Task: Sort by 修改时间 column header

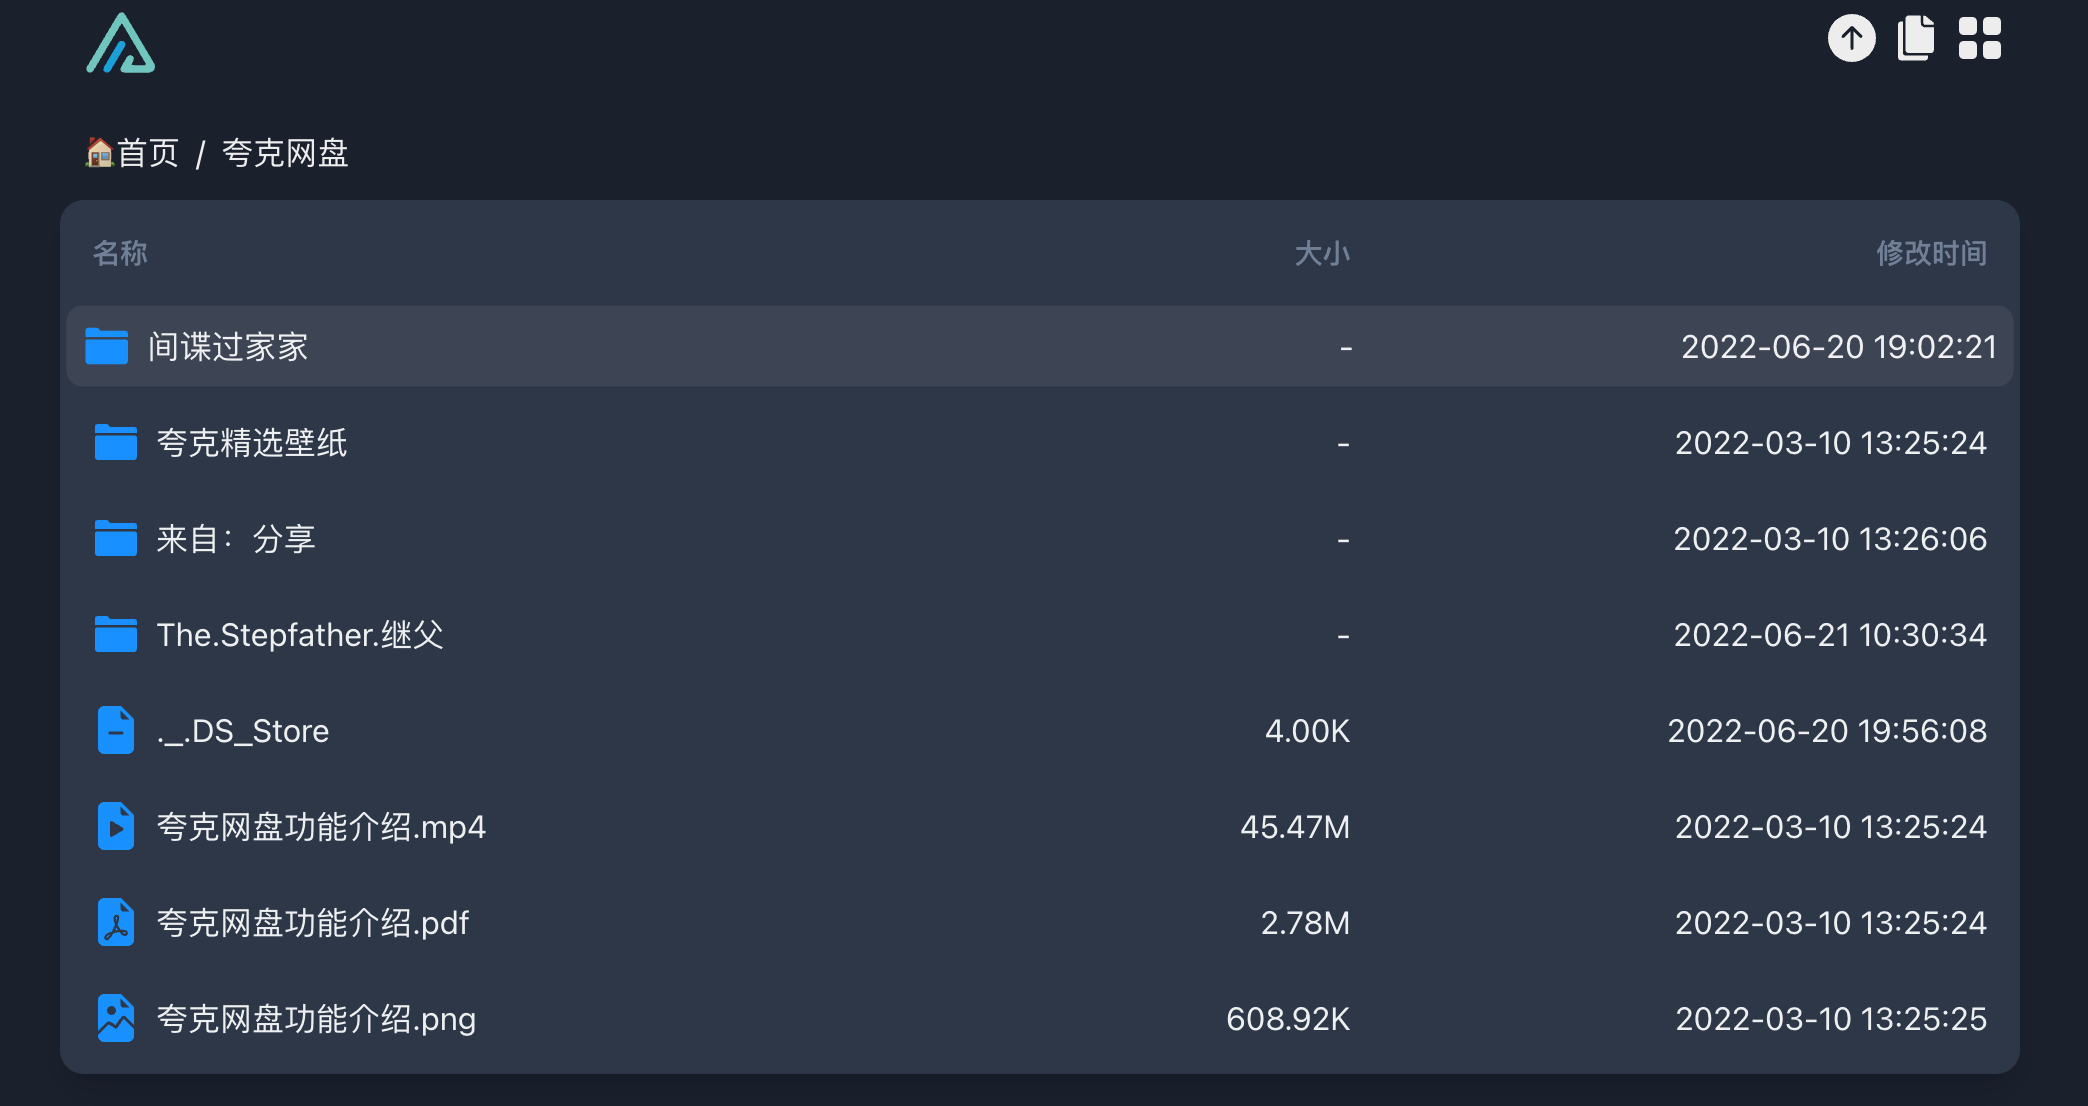Action: pyautogui.click(x=1931, y=253)
